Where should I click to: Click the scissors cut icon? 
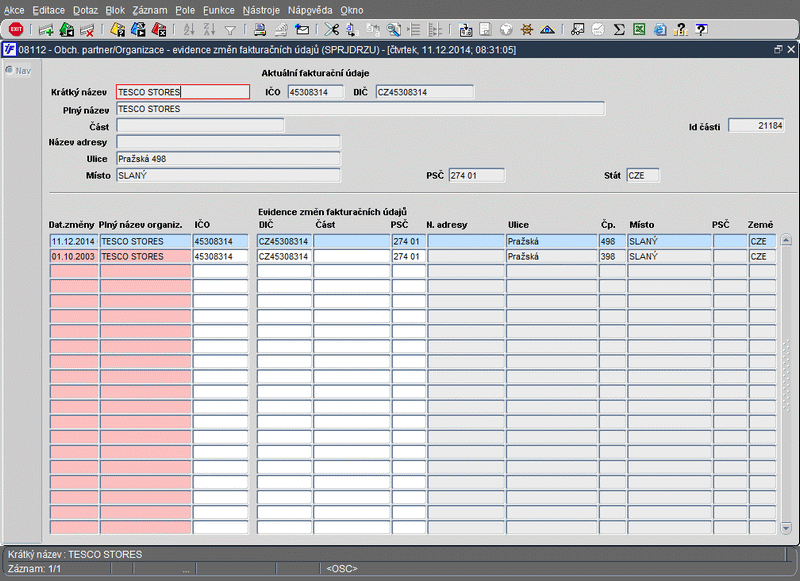click(332, 30)
